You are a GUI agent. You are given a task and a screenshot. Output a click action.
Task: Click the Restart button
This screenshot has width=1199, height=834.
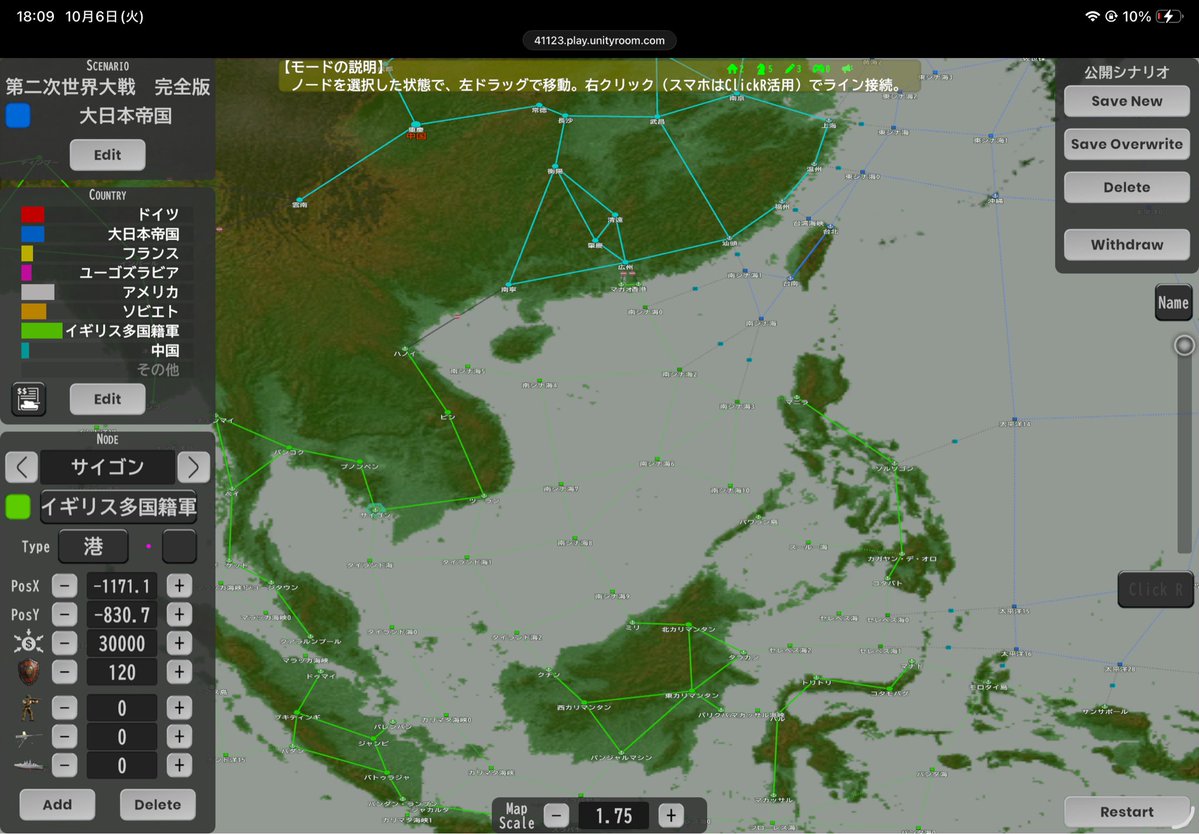(1126, 812)
